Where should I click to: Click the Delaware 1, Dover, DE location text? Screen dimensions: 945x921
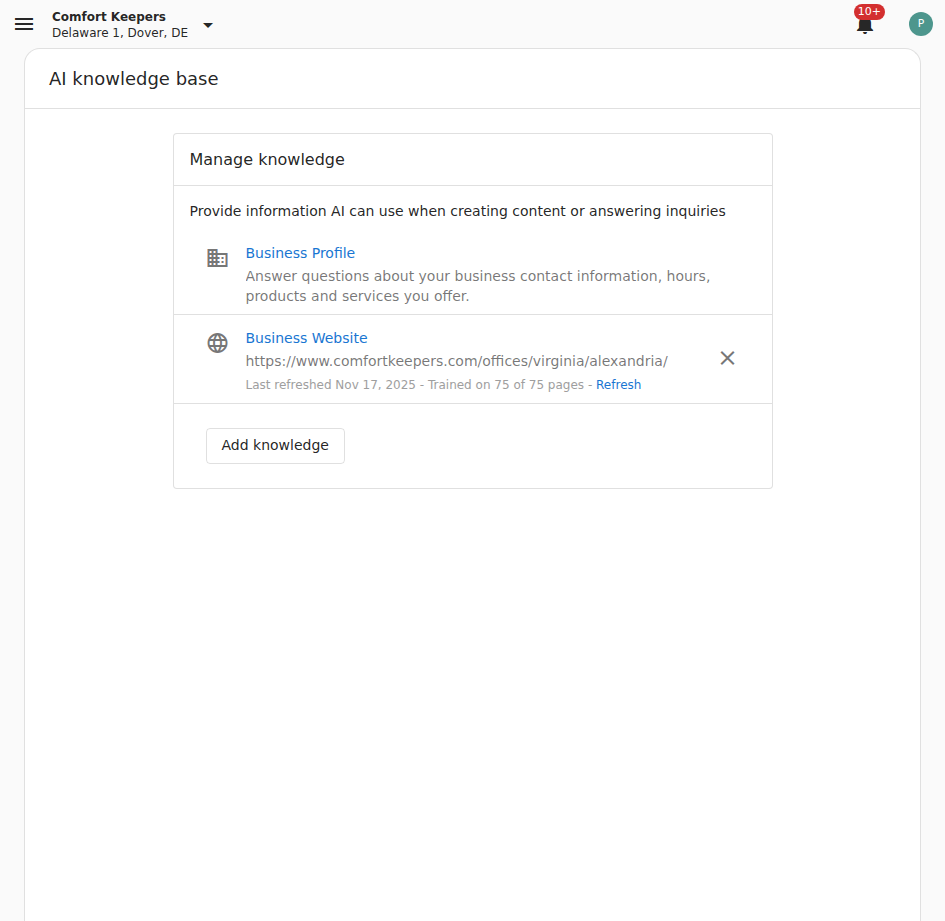coord(120,33)
